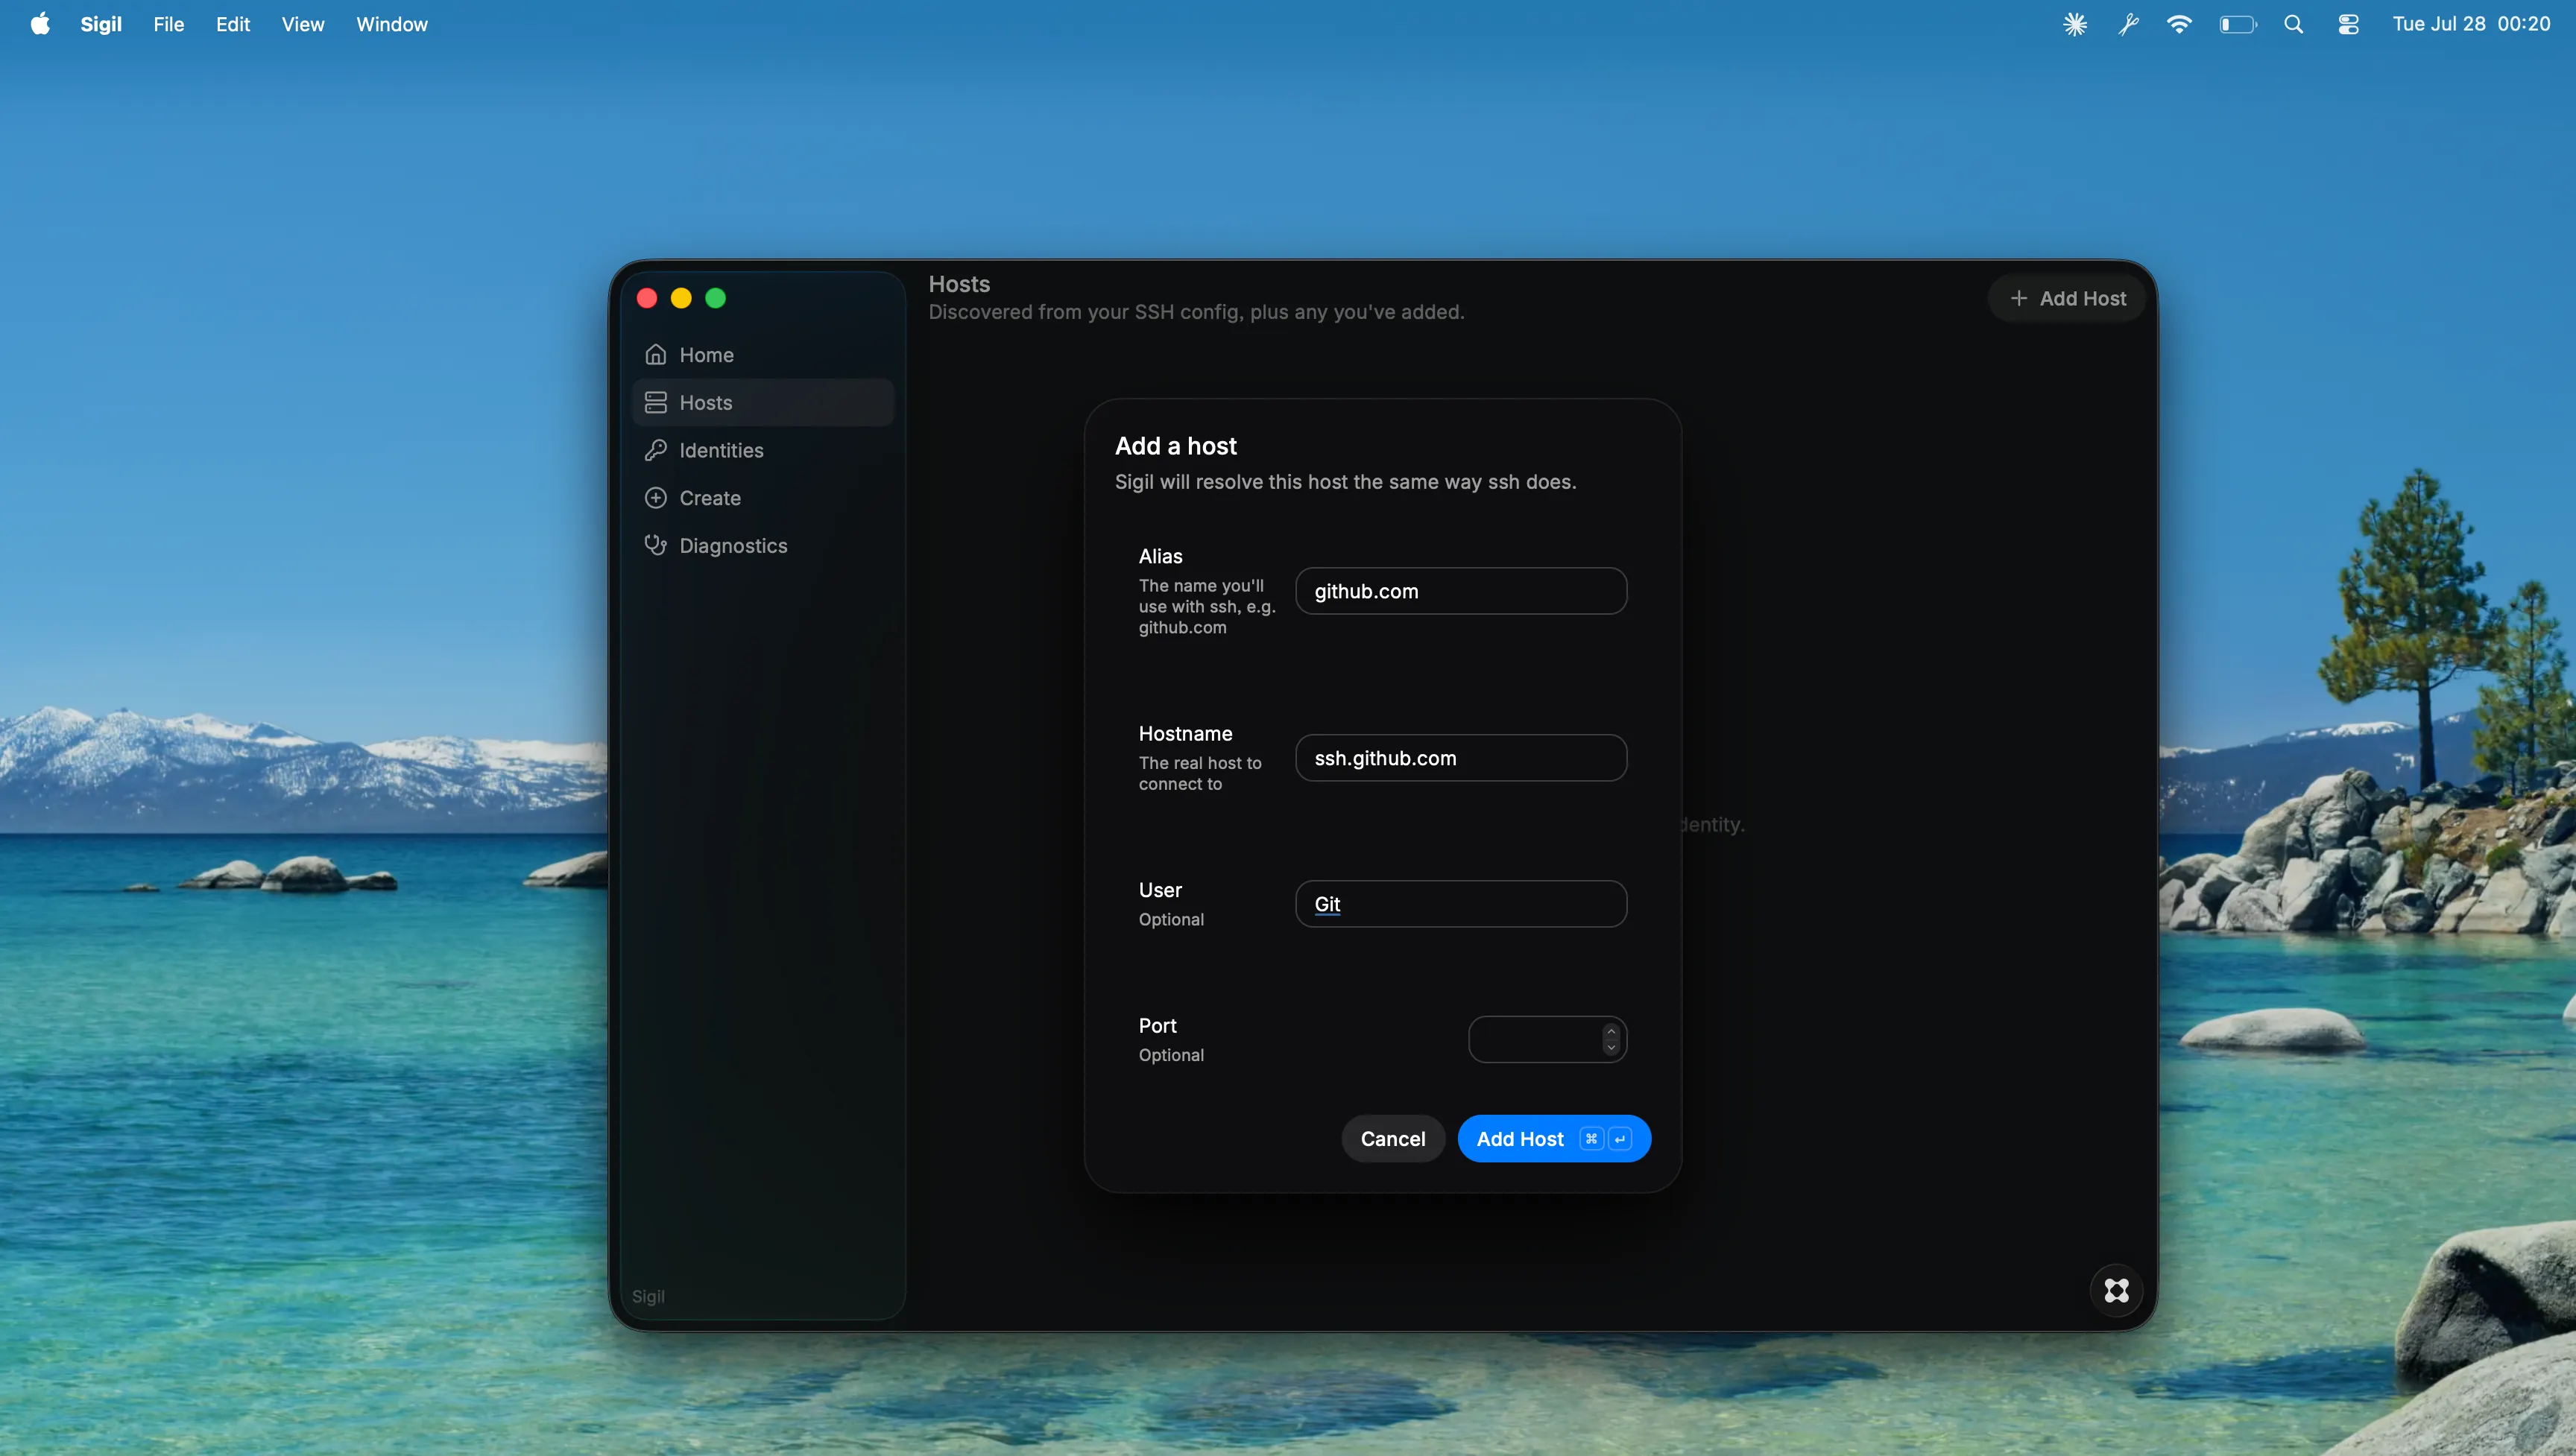Click the date and time display

click(x=2471, y=24)
